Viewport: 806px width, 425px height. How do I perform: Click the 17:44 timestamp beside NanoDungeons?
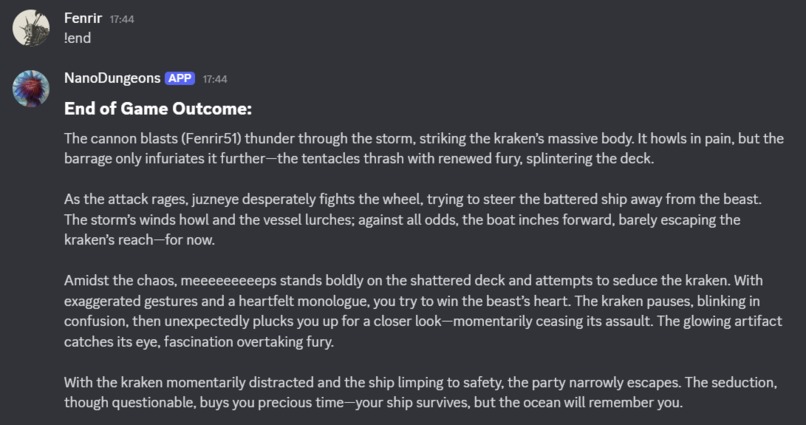point(215,79)
